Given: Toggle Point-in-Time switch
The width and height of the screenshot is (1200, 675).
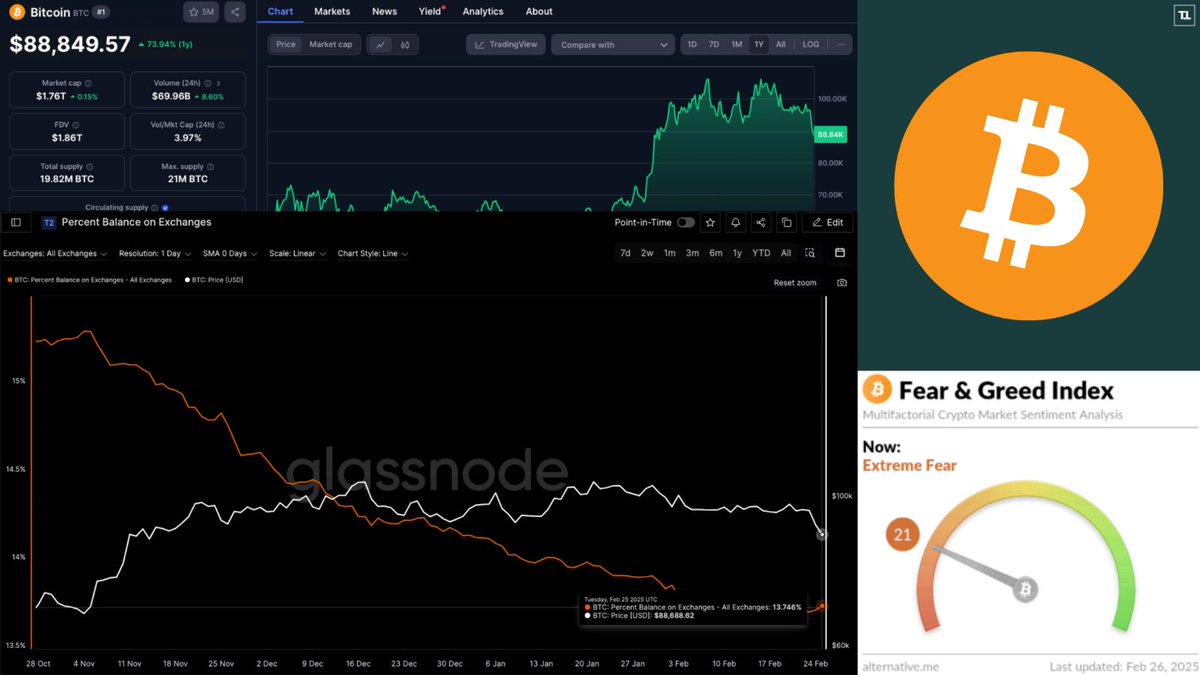Looking at the screenshot, I should (686, 222).
